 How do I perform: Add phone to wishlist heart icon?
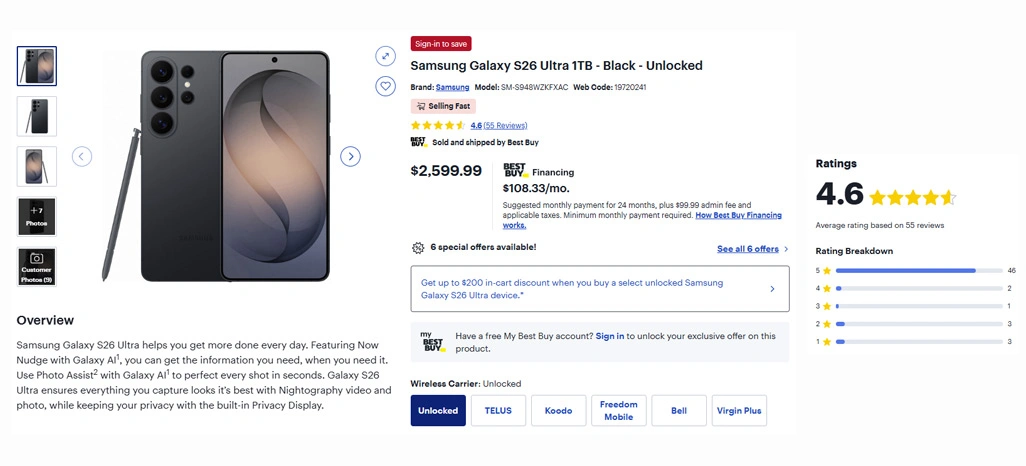(385, 86)
